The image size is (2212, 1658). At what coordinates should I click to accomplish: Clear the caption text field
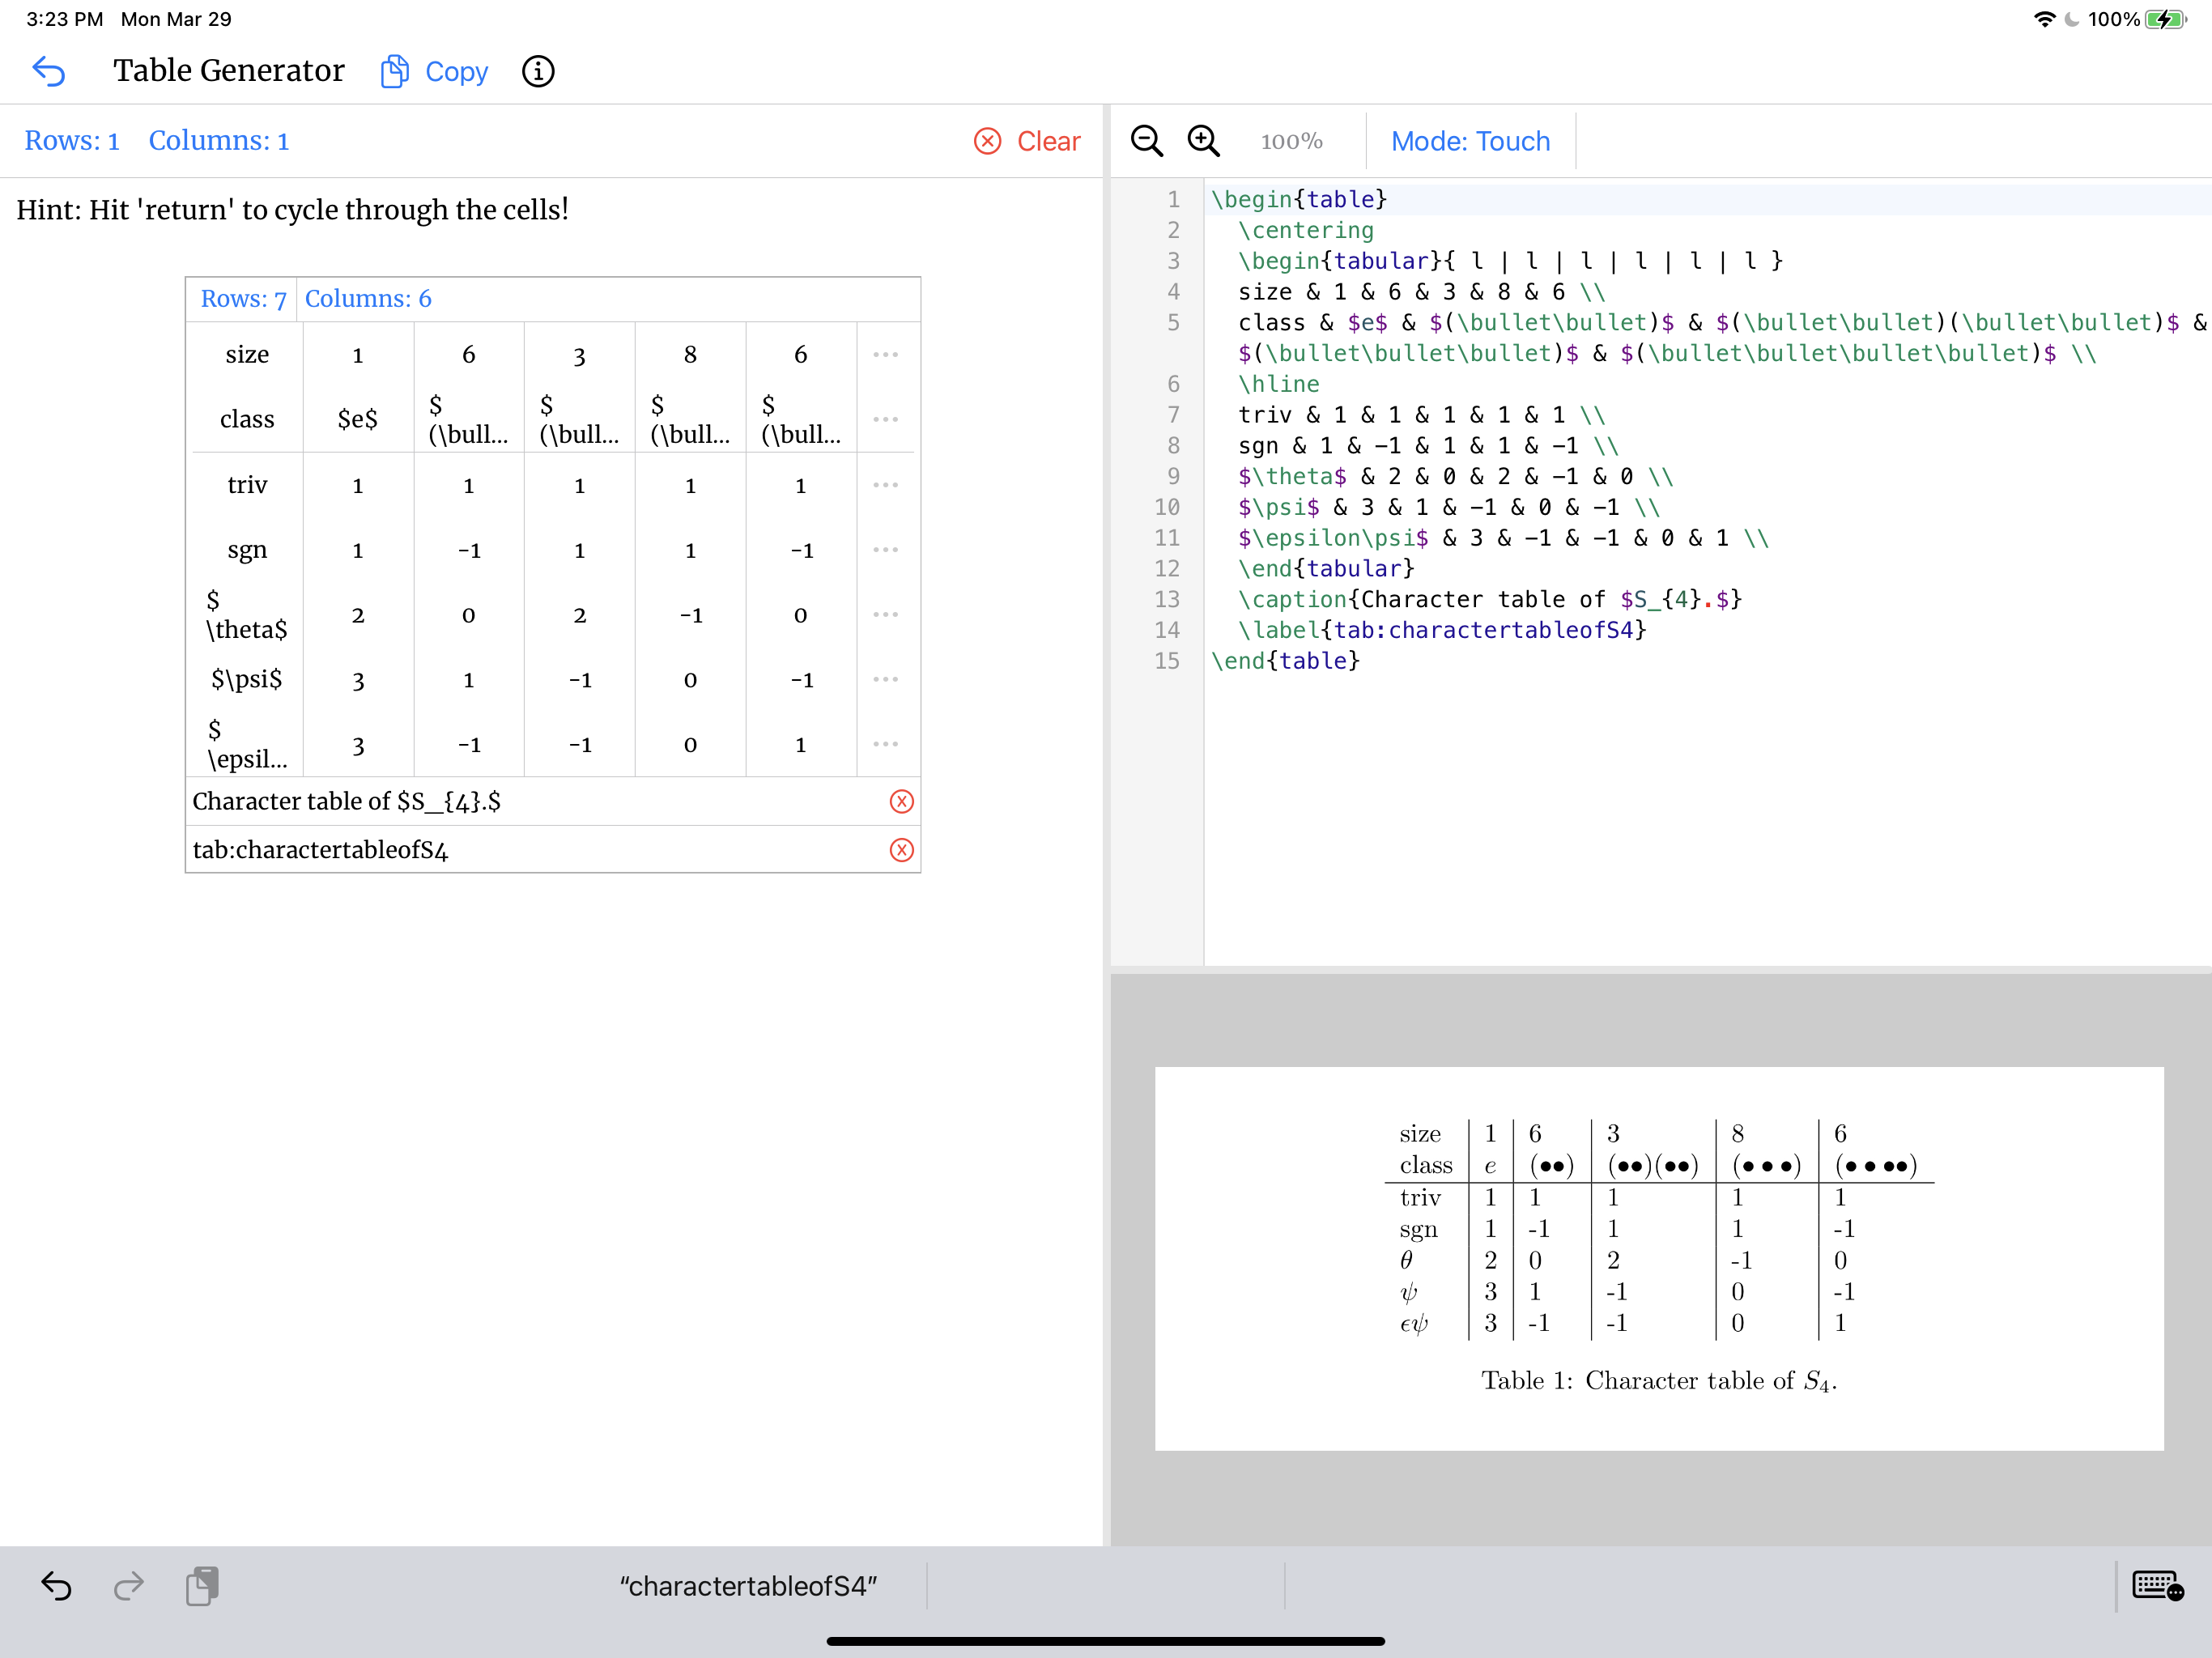(902, 802)
